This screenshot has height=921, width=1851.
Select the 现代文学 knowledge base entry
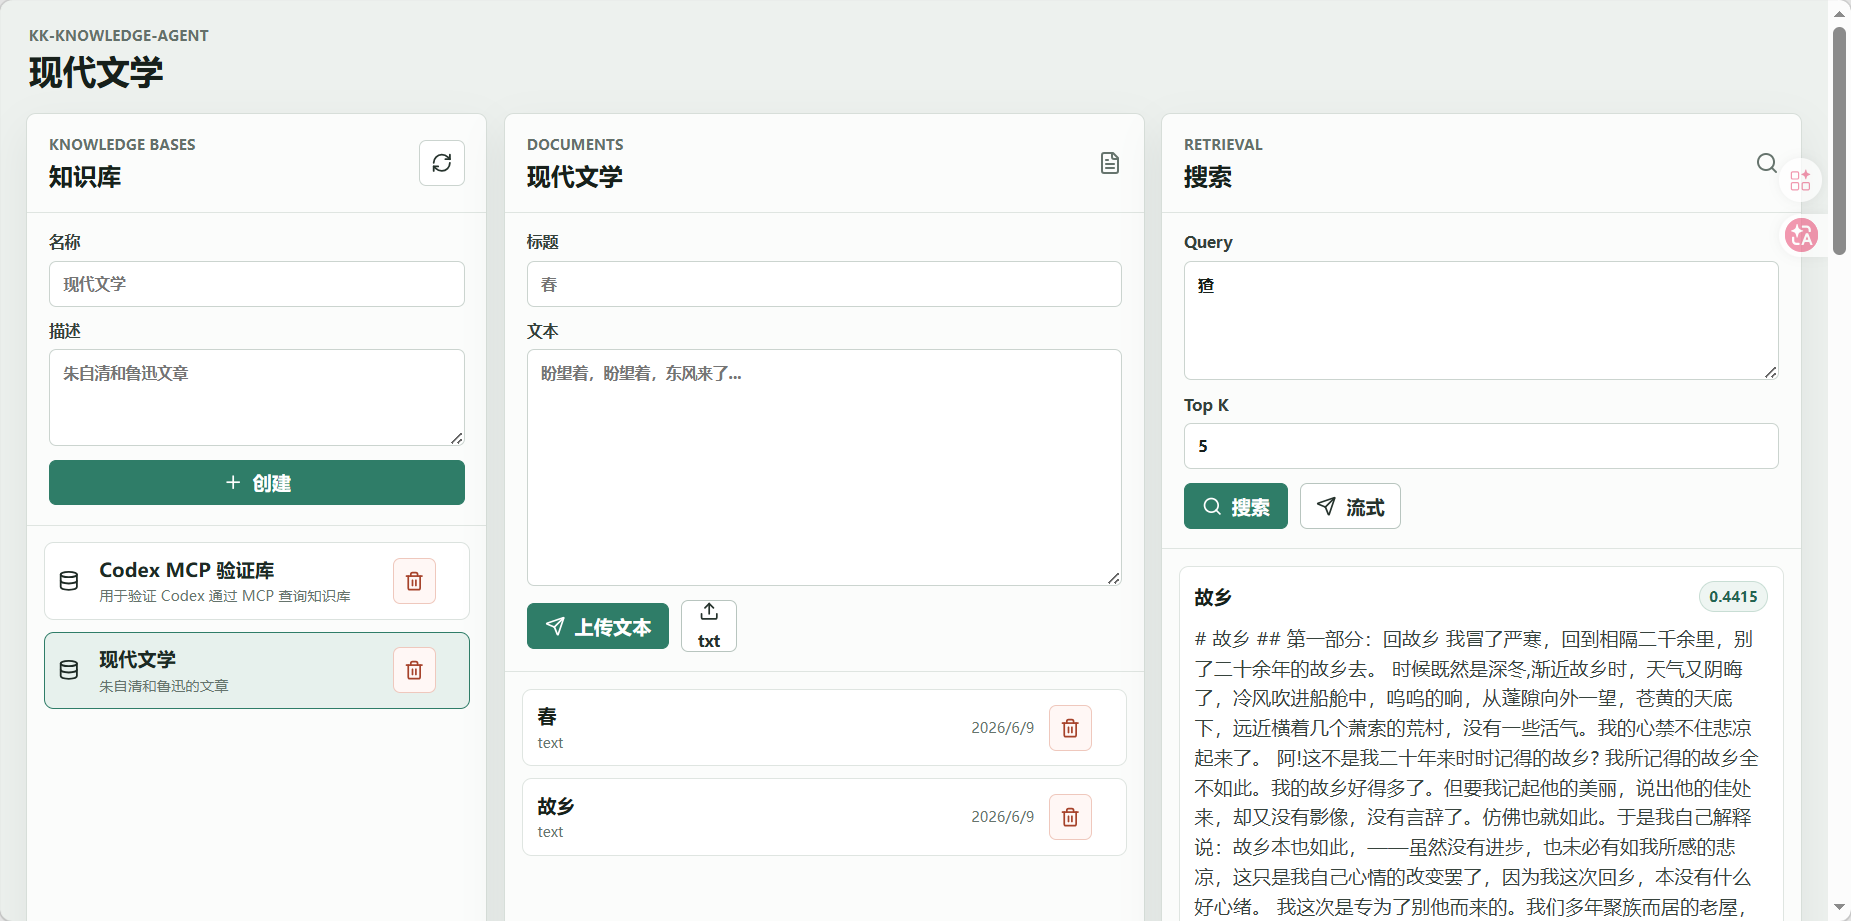257,670
